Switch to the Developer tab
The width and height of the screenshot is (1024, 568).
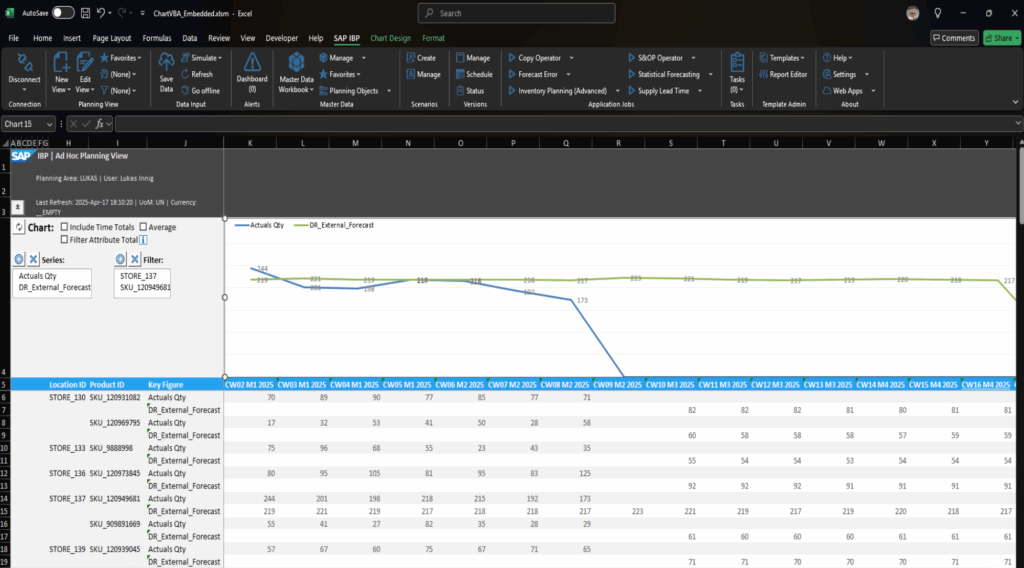pyautogui.click(x=281, y=38)
